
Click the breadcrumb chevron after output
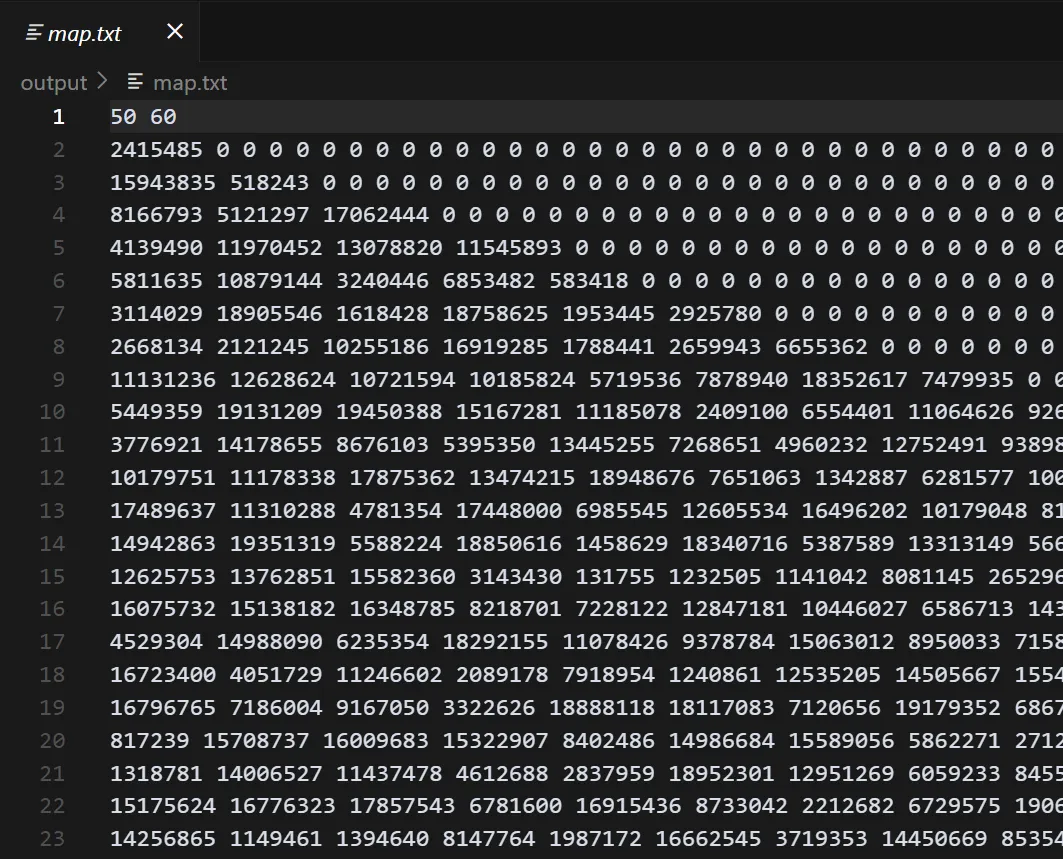pyautogui.click(x=102, y=82)
